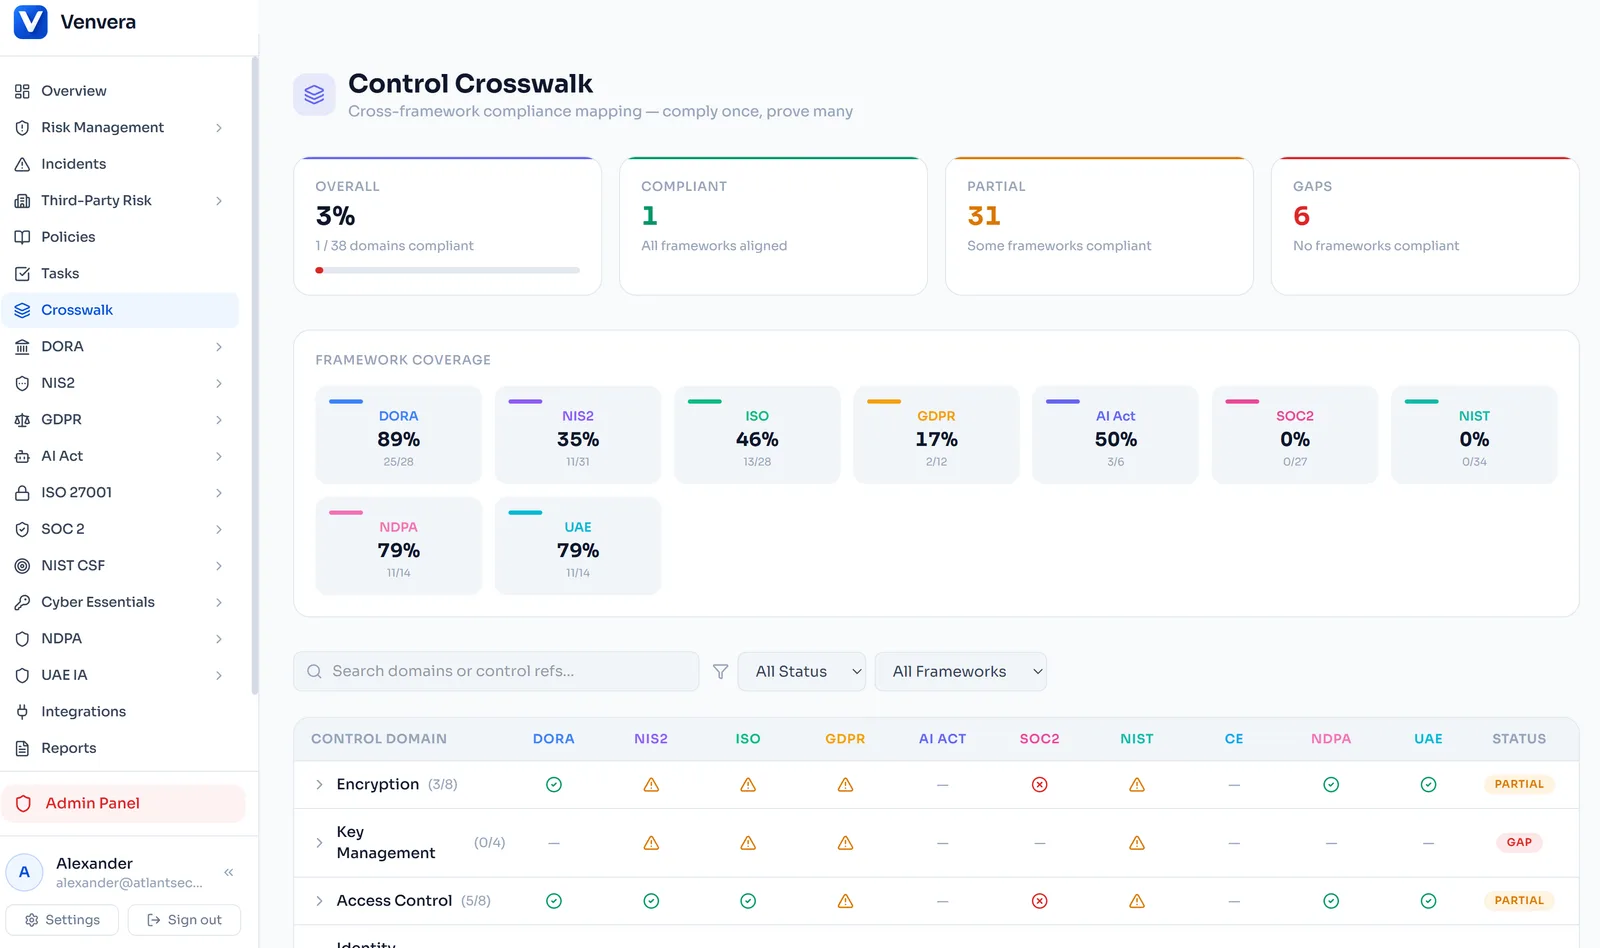Open the Incidents sidebar menu item
Screen dimensions: 1600x948
[120, 164]
